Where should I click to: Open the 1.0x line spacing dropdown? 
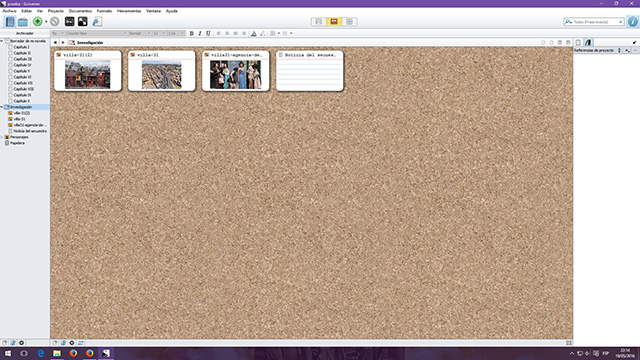tap(176, 33)
